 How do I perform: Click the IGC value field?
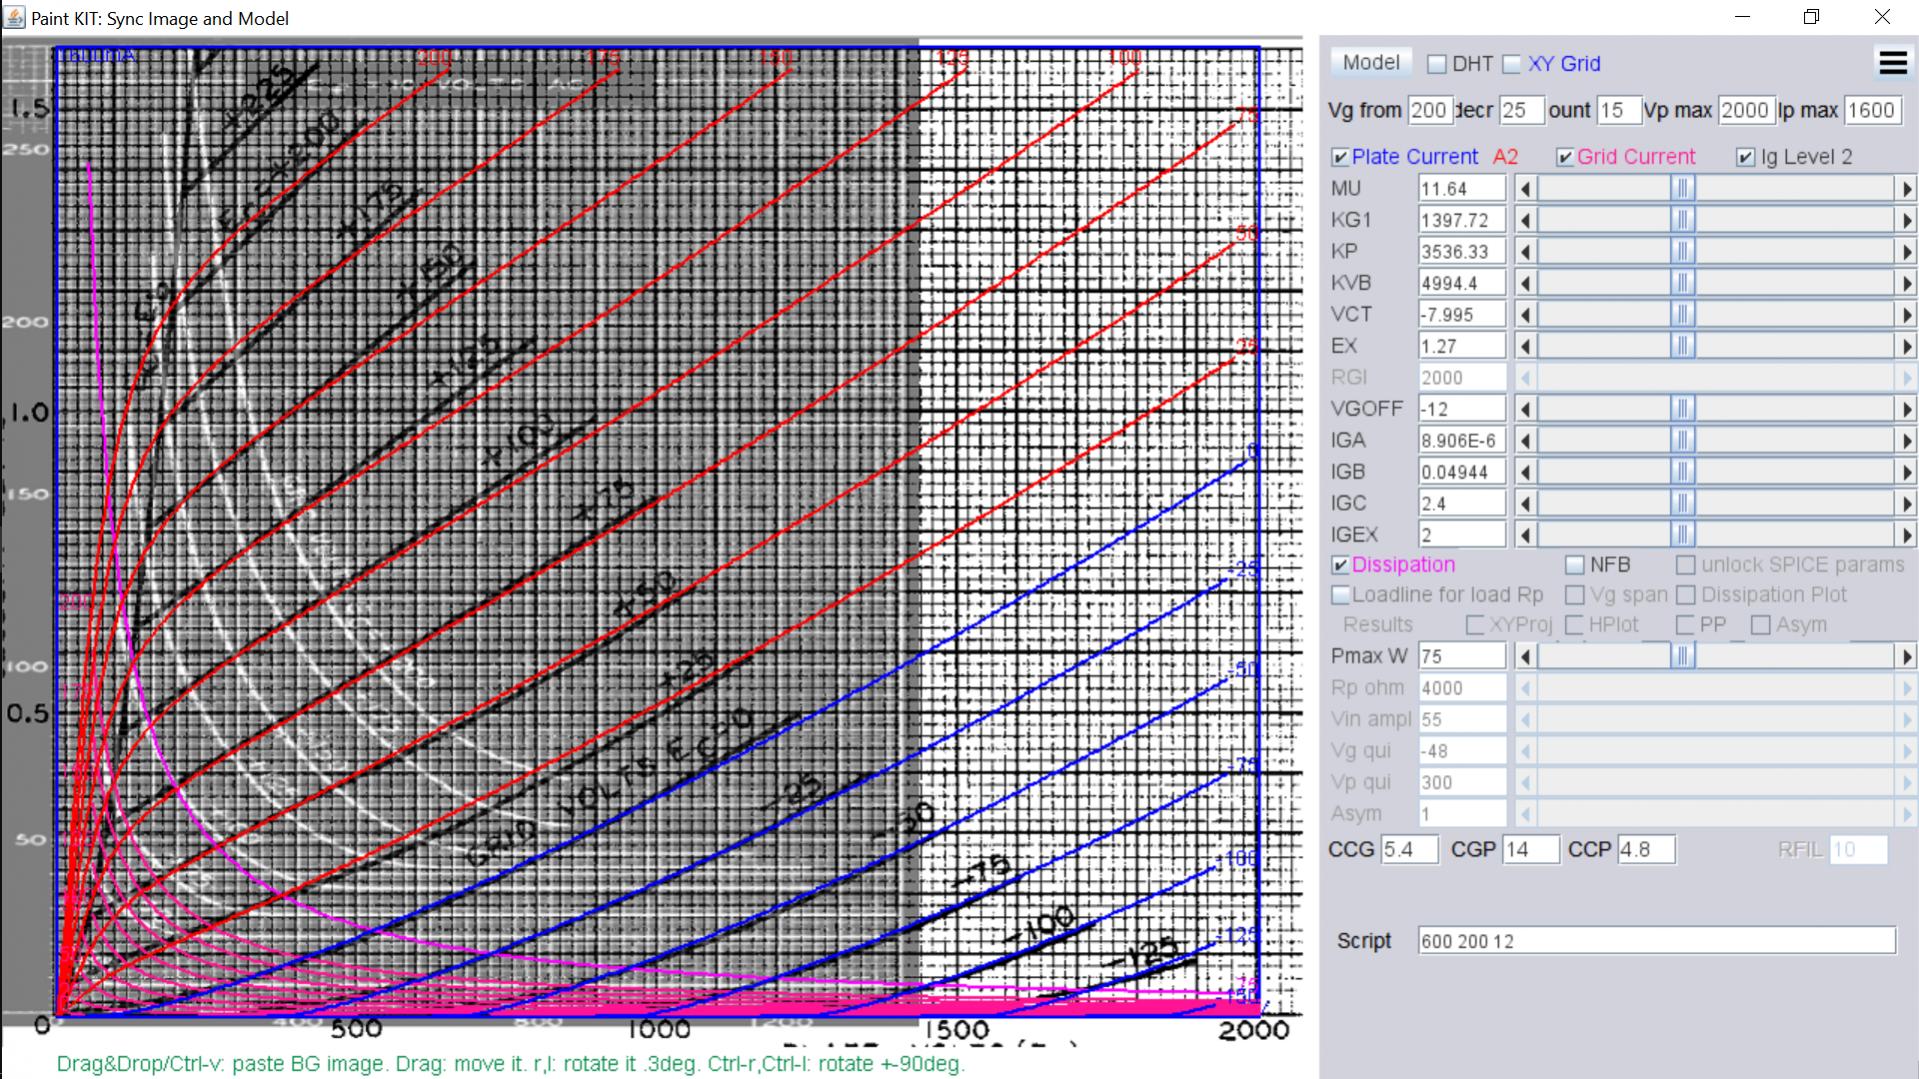pyautogui.click(x=1461, y=503)
